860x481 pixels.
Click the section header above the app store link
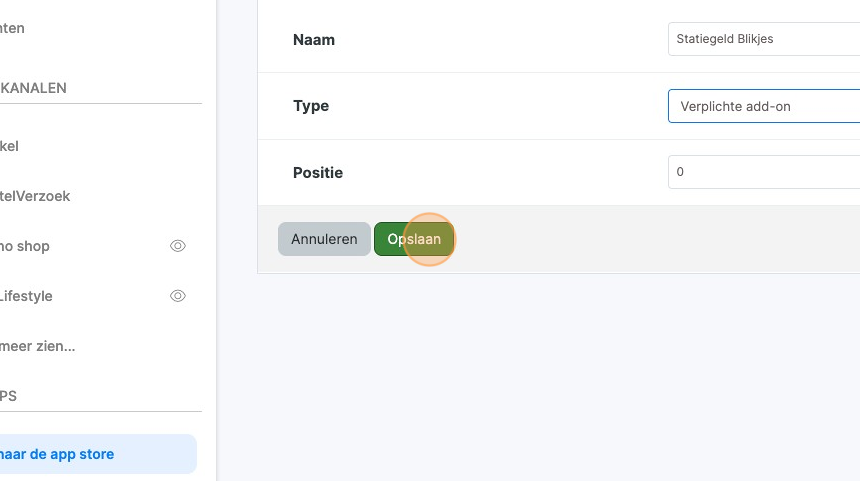point(9,396)
